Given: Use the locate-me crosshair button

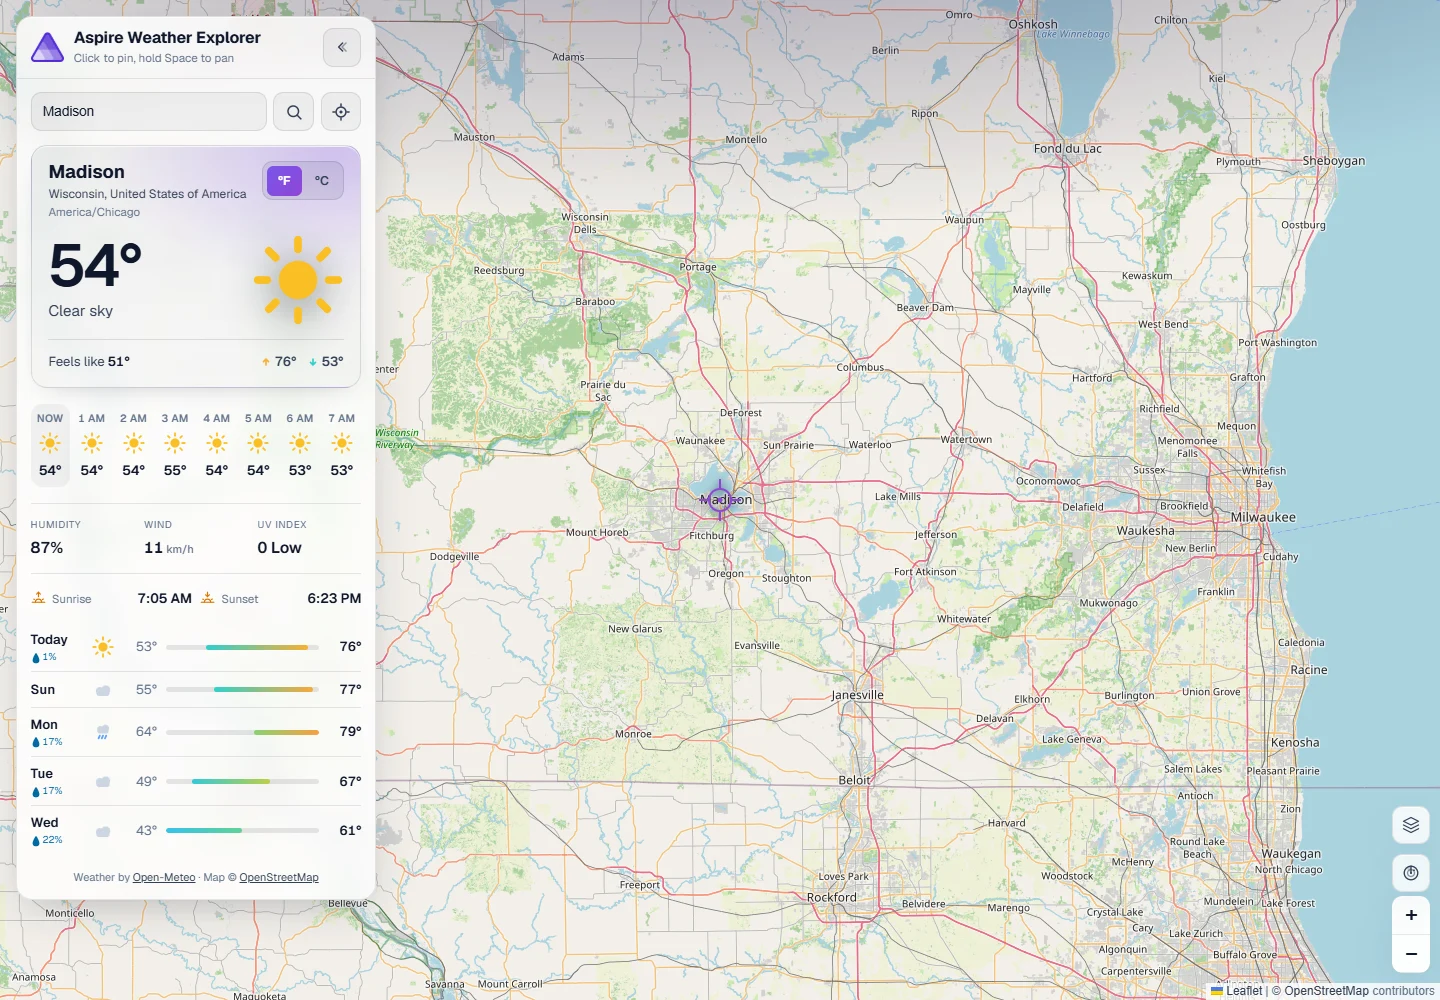Looking at the screenshot, I should pos(341,112).
